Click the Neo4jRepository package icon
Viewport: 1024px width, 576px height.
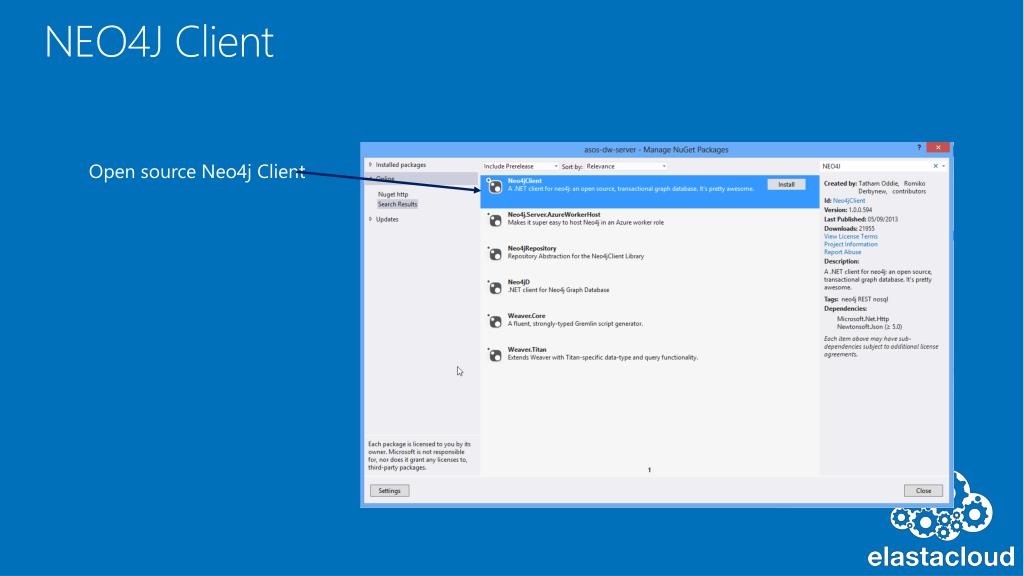point(496,255)
